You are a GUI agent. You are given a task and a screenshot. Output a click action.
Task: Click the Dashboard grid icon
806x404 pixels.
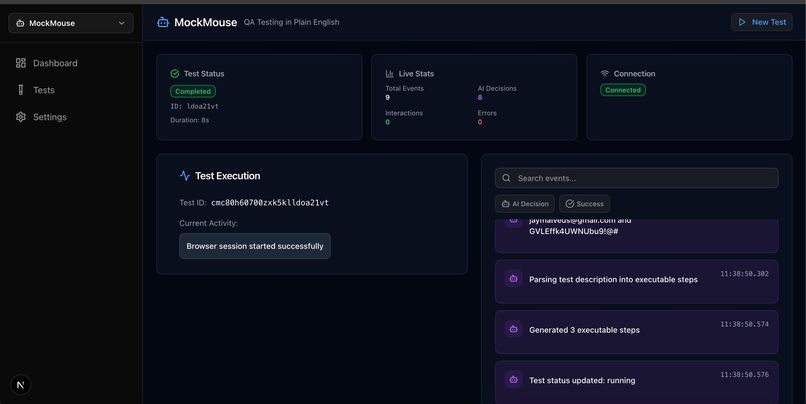click(x=21, y=63)
